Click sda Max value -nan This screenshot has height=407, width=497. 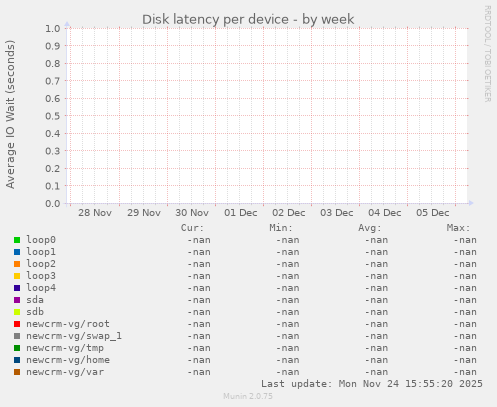[465, 300]
